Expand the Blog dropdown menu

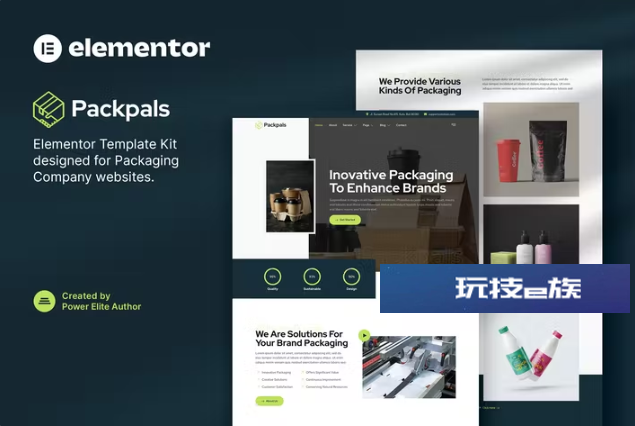pyautogui.click(x=385, y=125)
